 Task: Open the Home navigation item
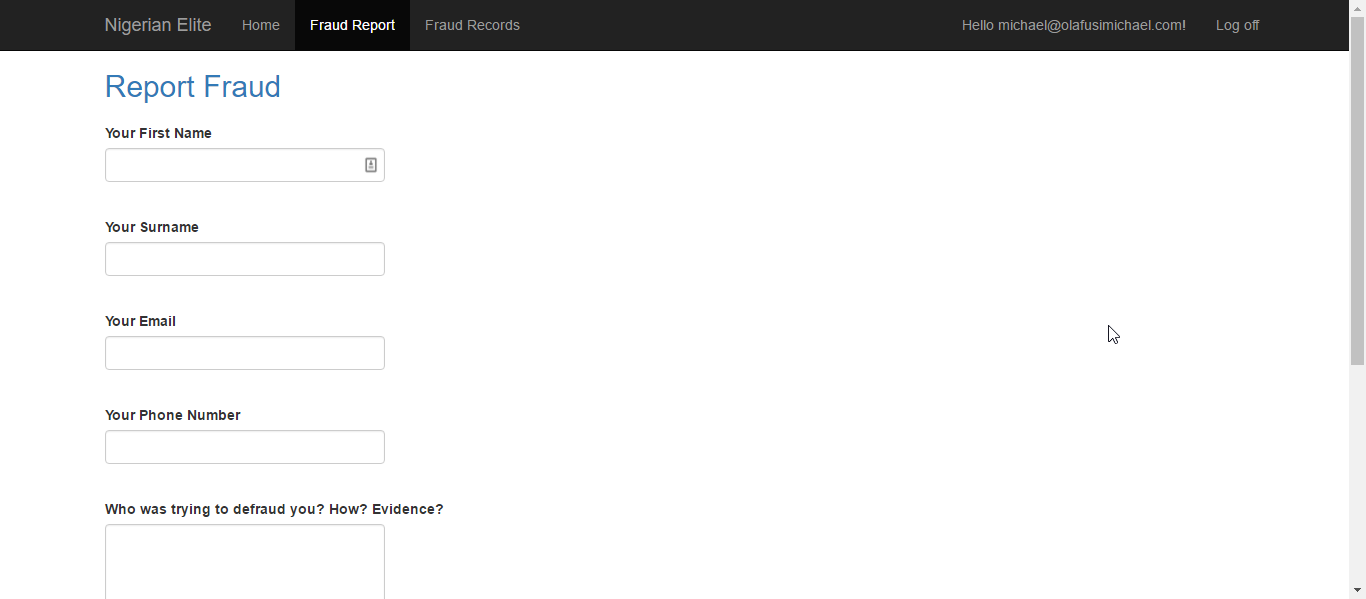pyautogui.click(x=260, y=24)
